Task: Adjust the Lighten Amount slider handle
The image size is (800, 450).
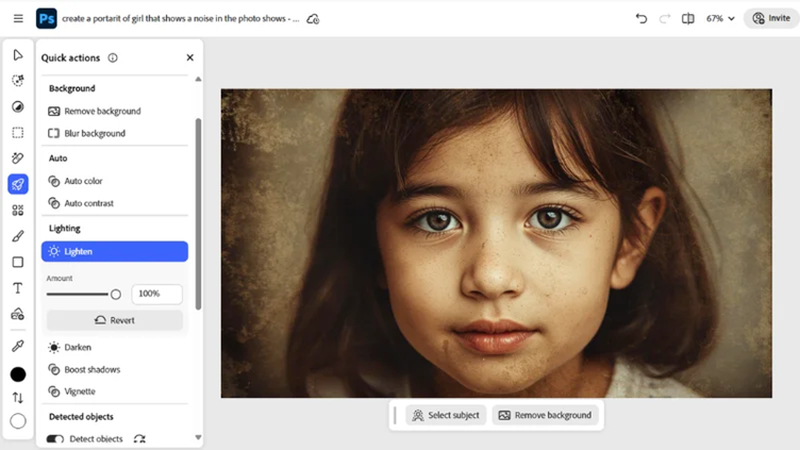Action: [116, 294]
